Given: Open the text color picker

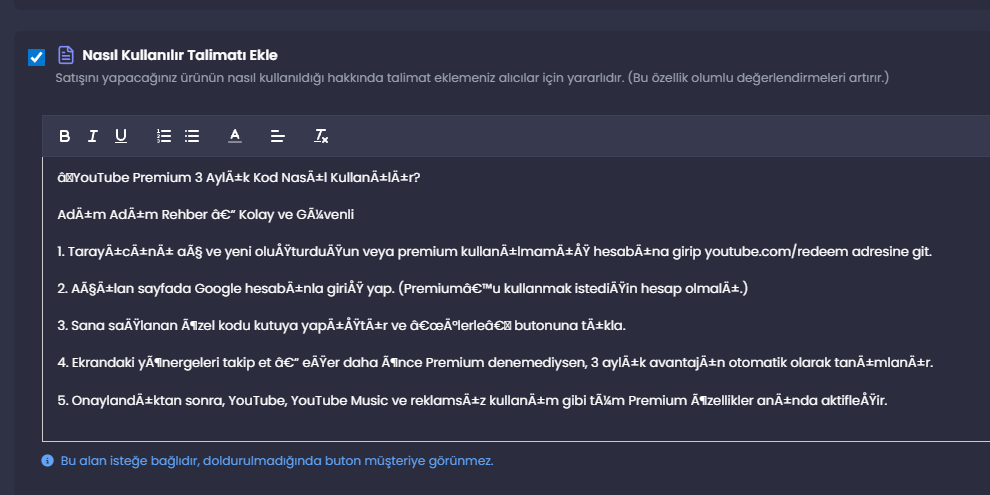Looking at the screenshot, I should 235,136.
